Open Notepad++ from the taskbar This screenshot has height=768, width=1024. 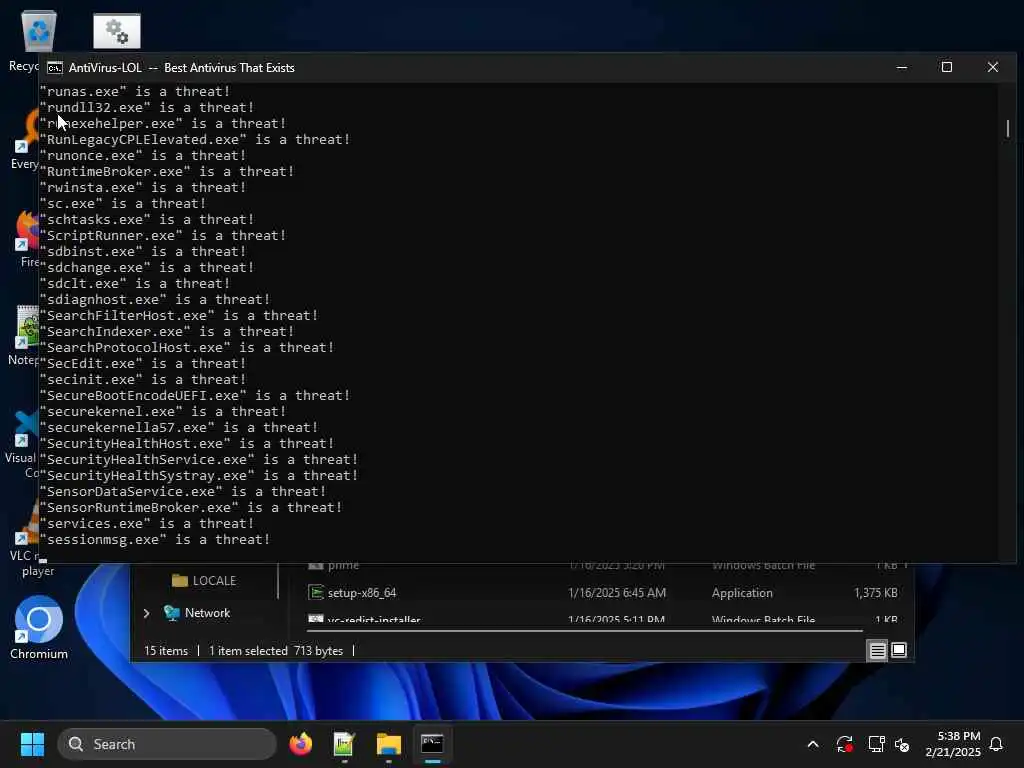pyautogui.click(x=344, y=744)
